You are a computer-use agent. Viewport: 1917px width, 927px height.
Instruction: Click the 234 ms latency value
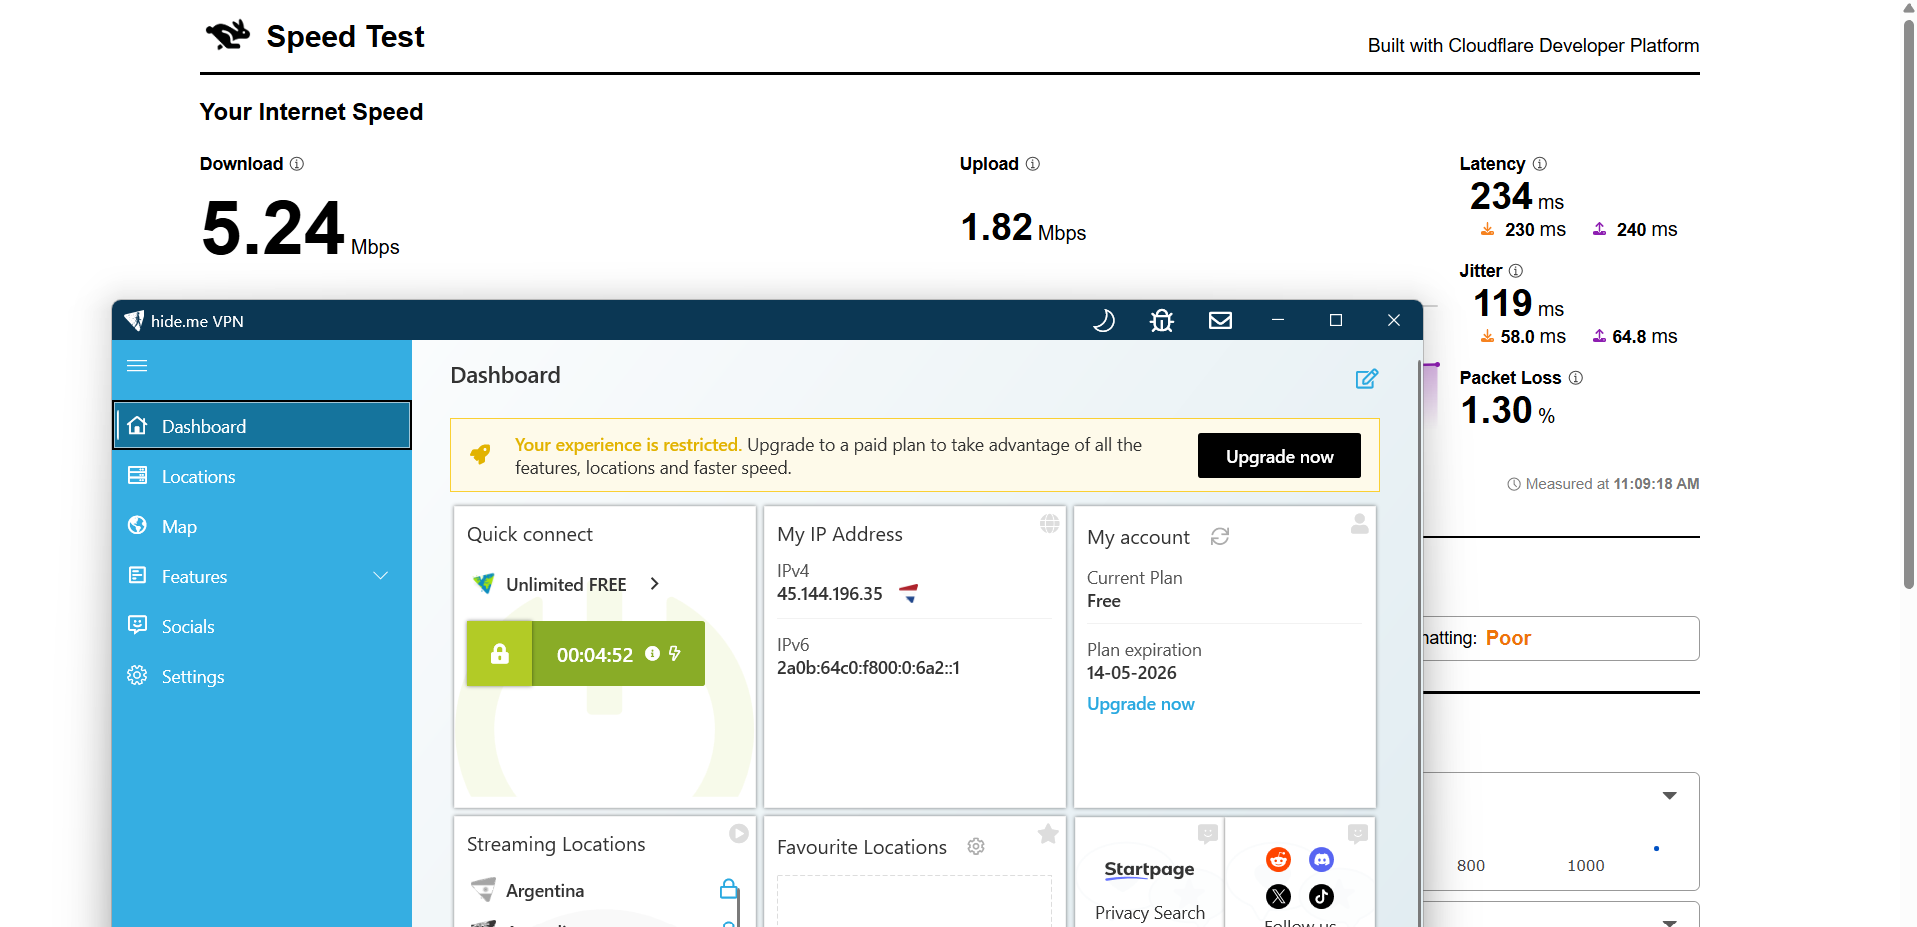(x=1517, y=196)
